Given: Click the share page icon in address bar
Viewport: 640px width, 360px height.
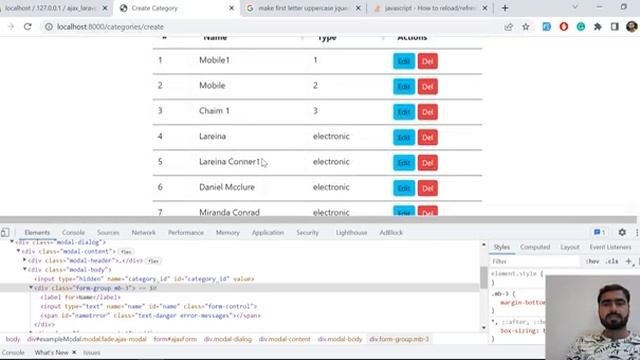Looking at the screenshot, I should coord(509,27).
